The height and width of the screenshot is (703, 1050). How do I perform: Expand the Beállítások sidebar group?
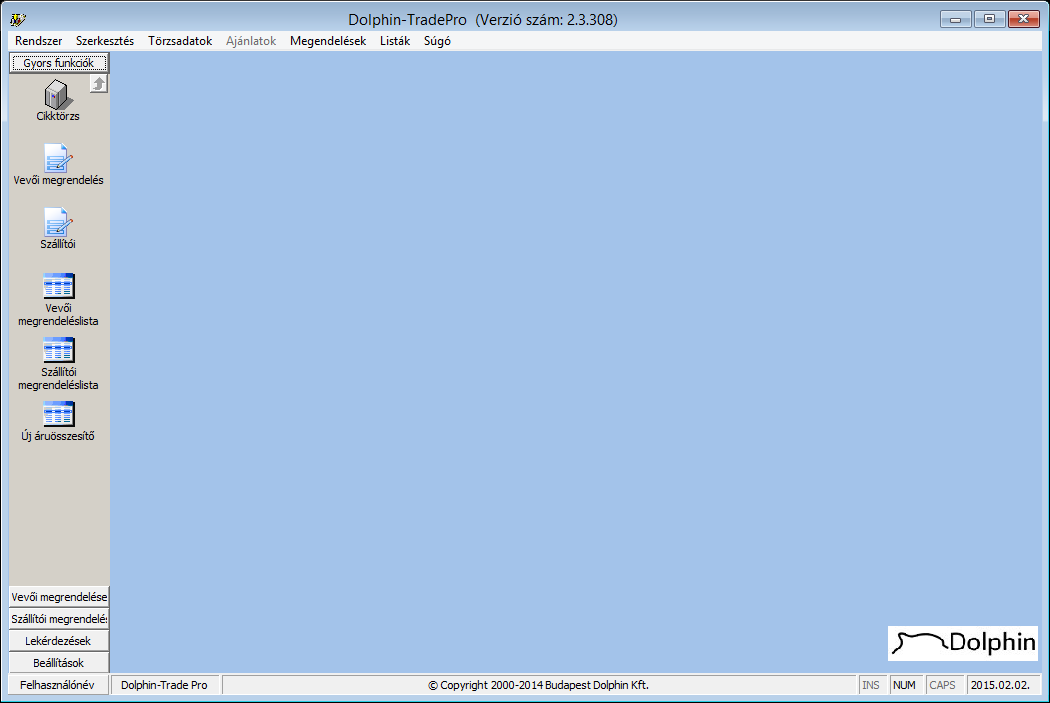pyautogui.click(x=59, y=663)
